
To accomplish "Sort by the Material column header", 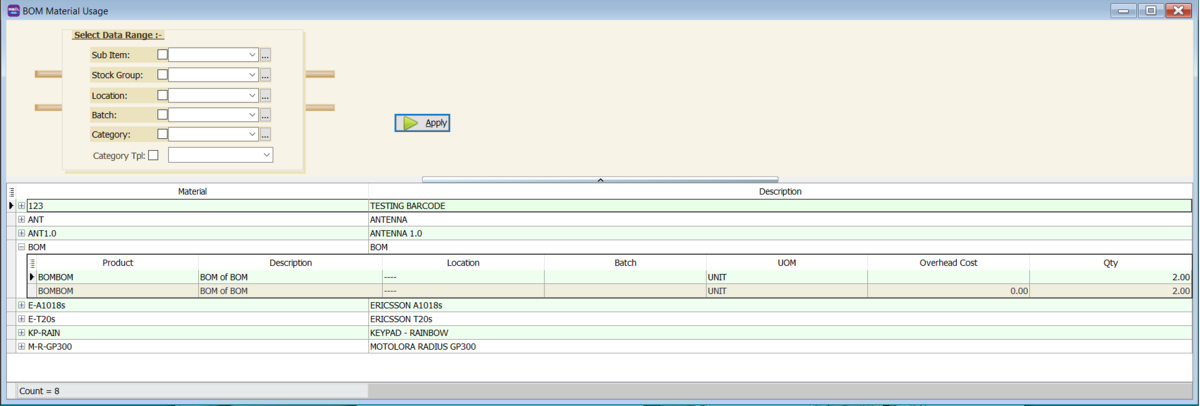I will [192, 191].
